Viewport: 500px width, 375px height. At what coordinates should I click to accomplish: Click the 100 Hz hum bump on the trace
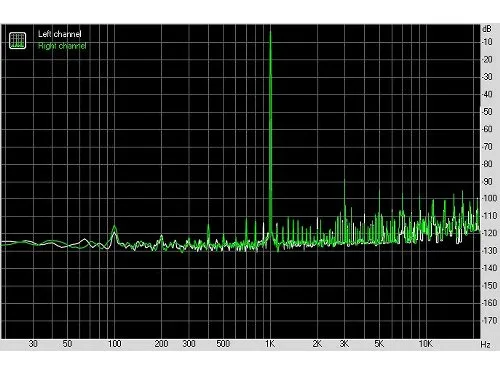pyautogui.click(x=114, y=227)
